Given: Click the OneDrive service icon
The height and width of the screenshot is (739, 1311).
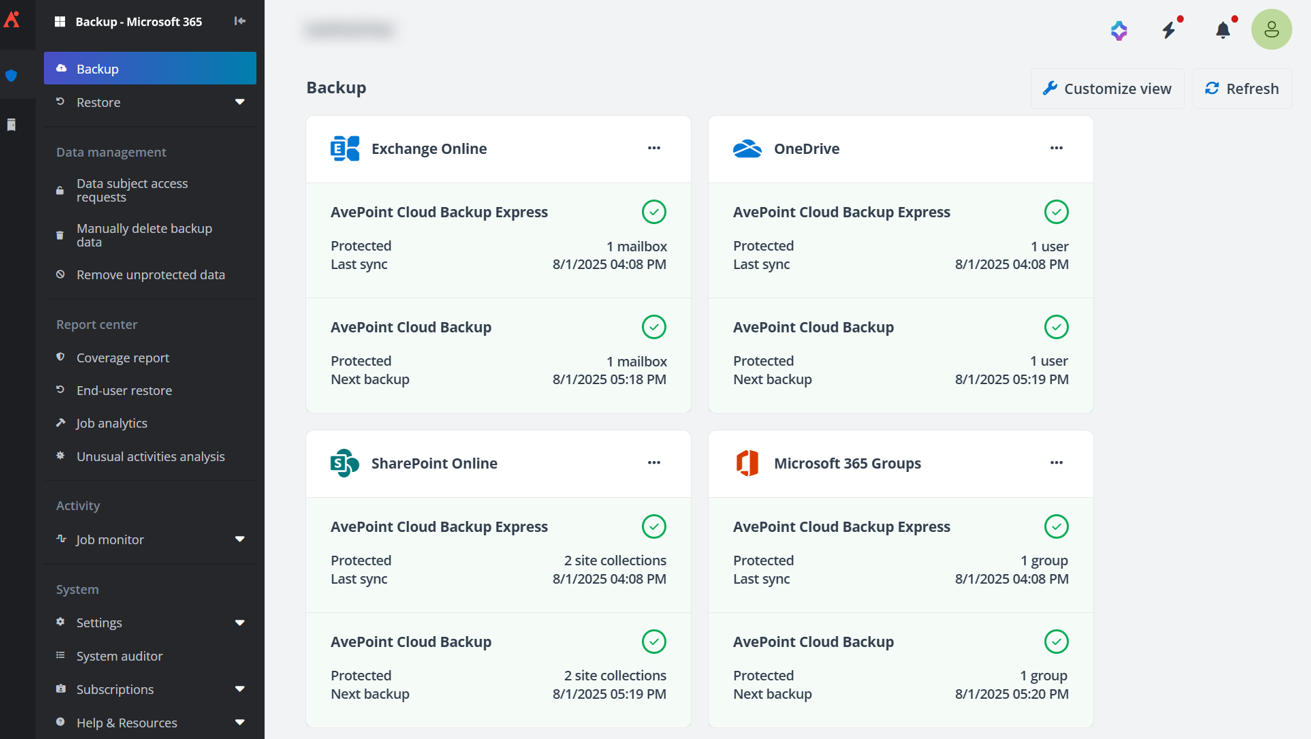Looking at the screenshot, I should point(747,148).
